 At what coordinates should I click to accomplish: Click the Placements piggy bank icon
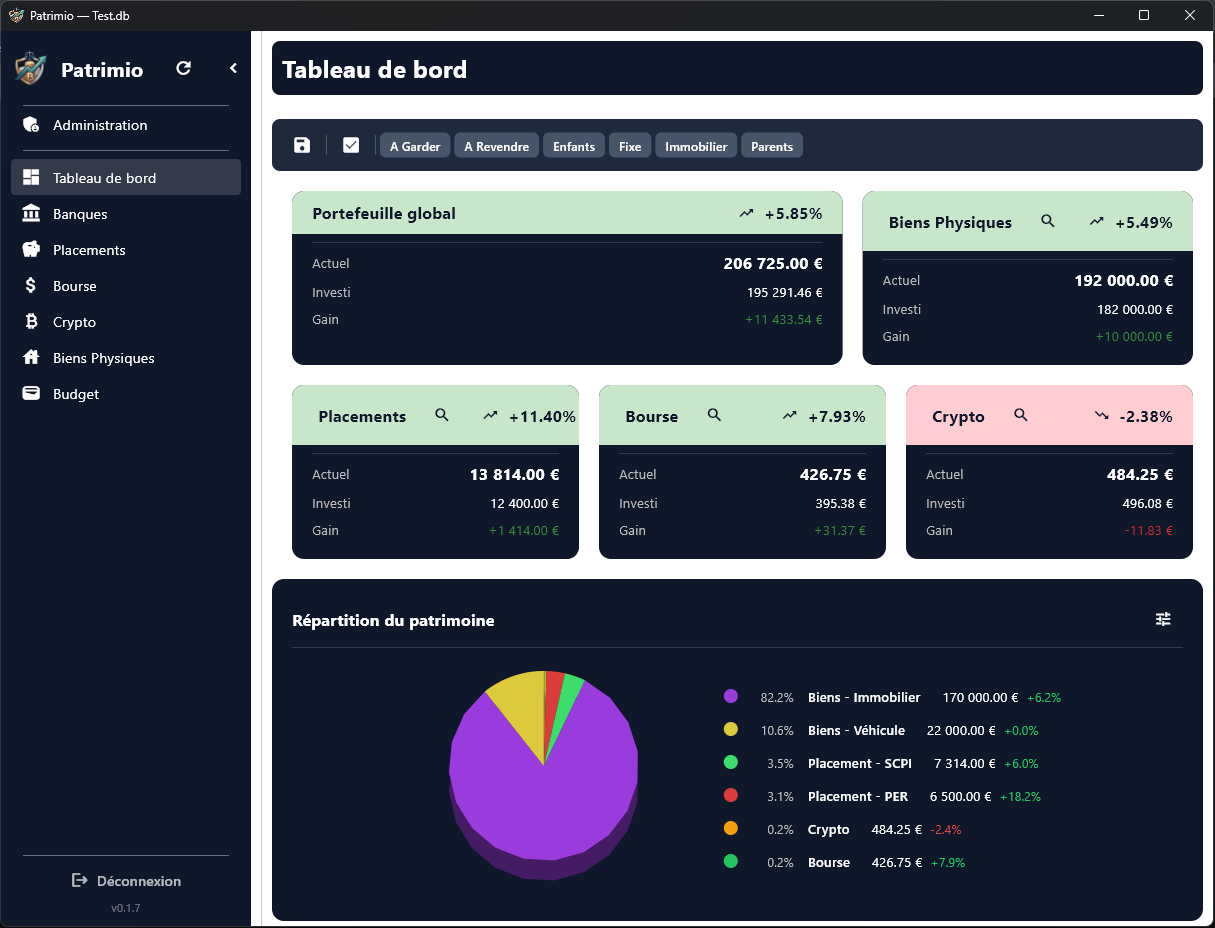point(31,250)
